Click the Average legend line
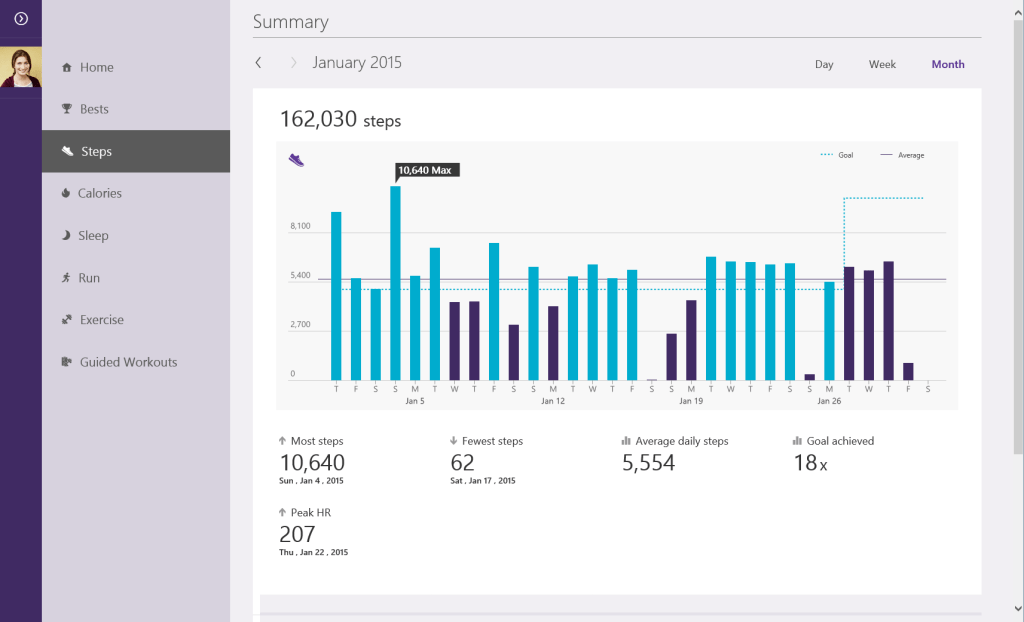1024x622 pixels. click(x=886, y=155)
